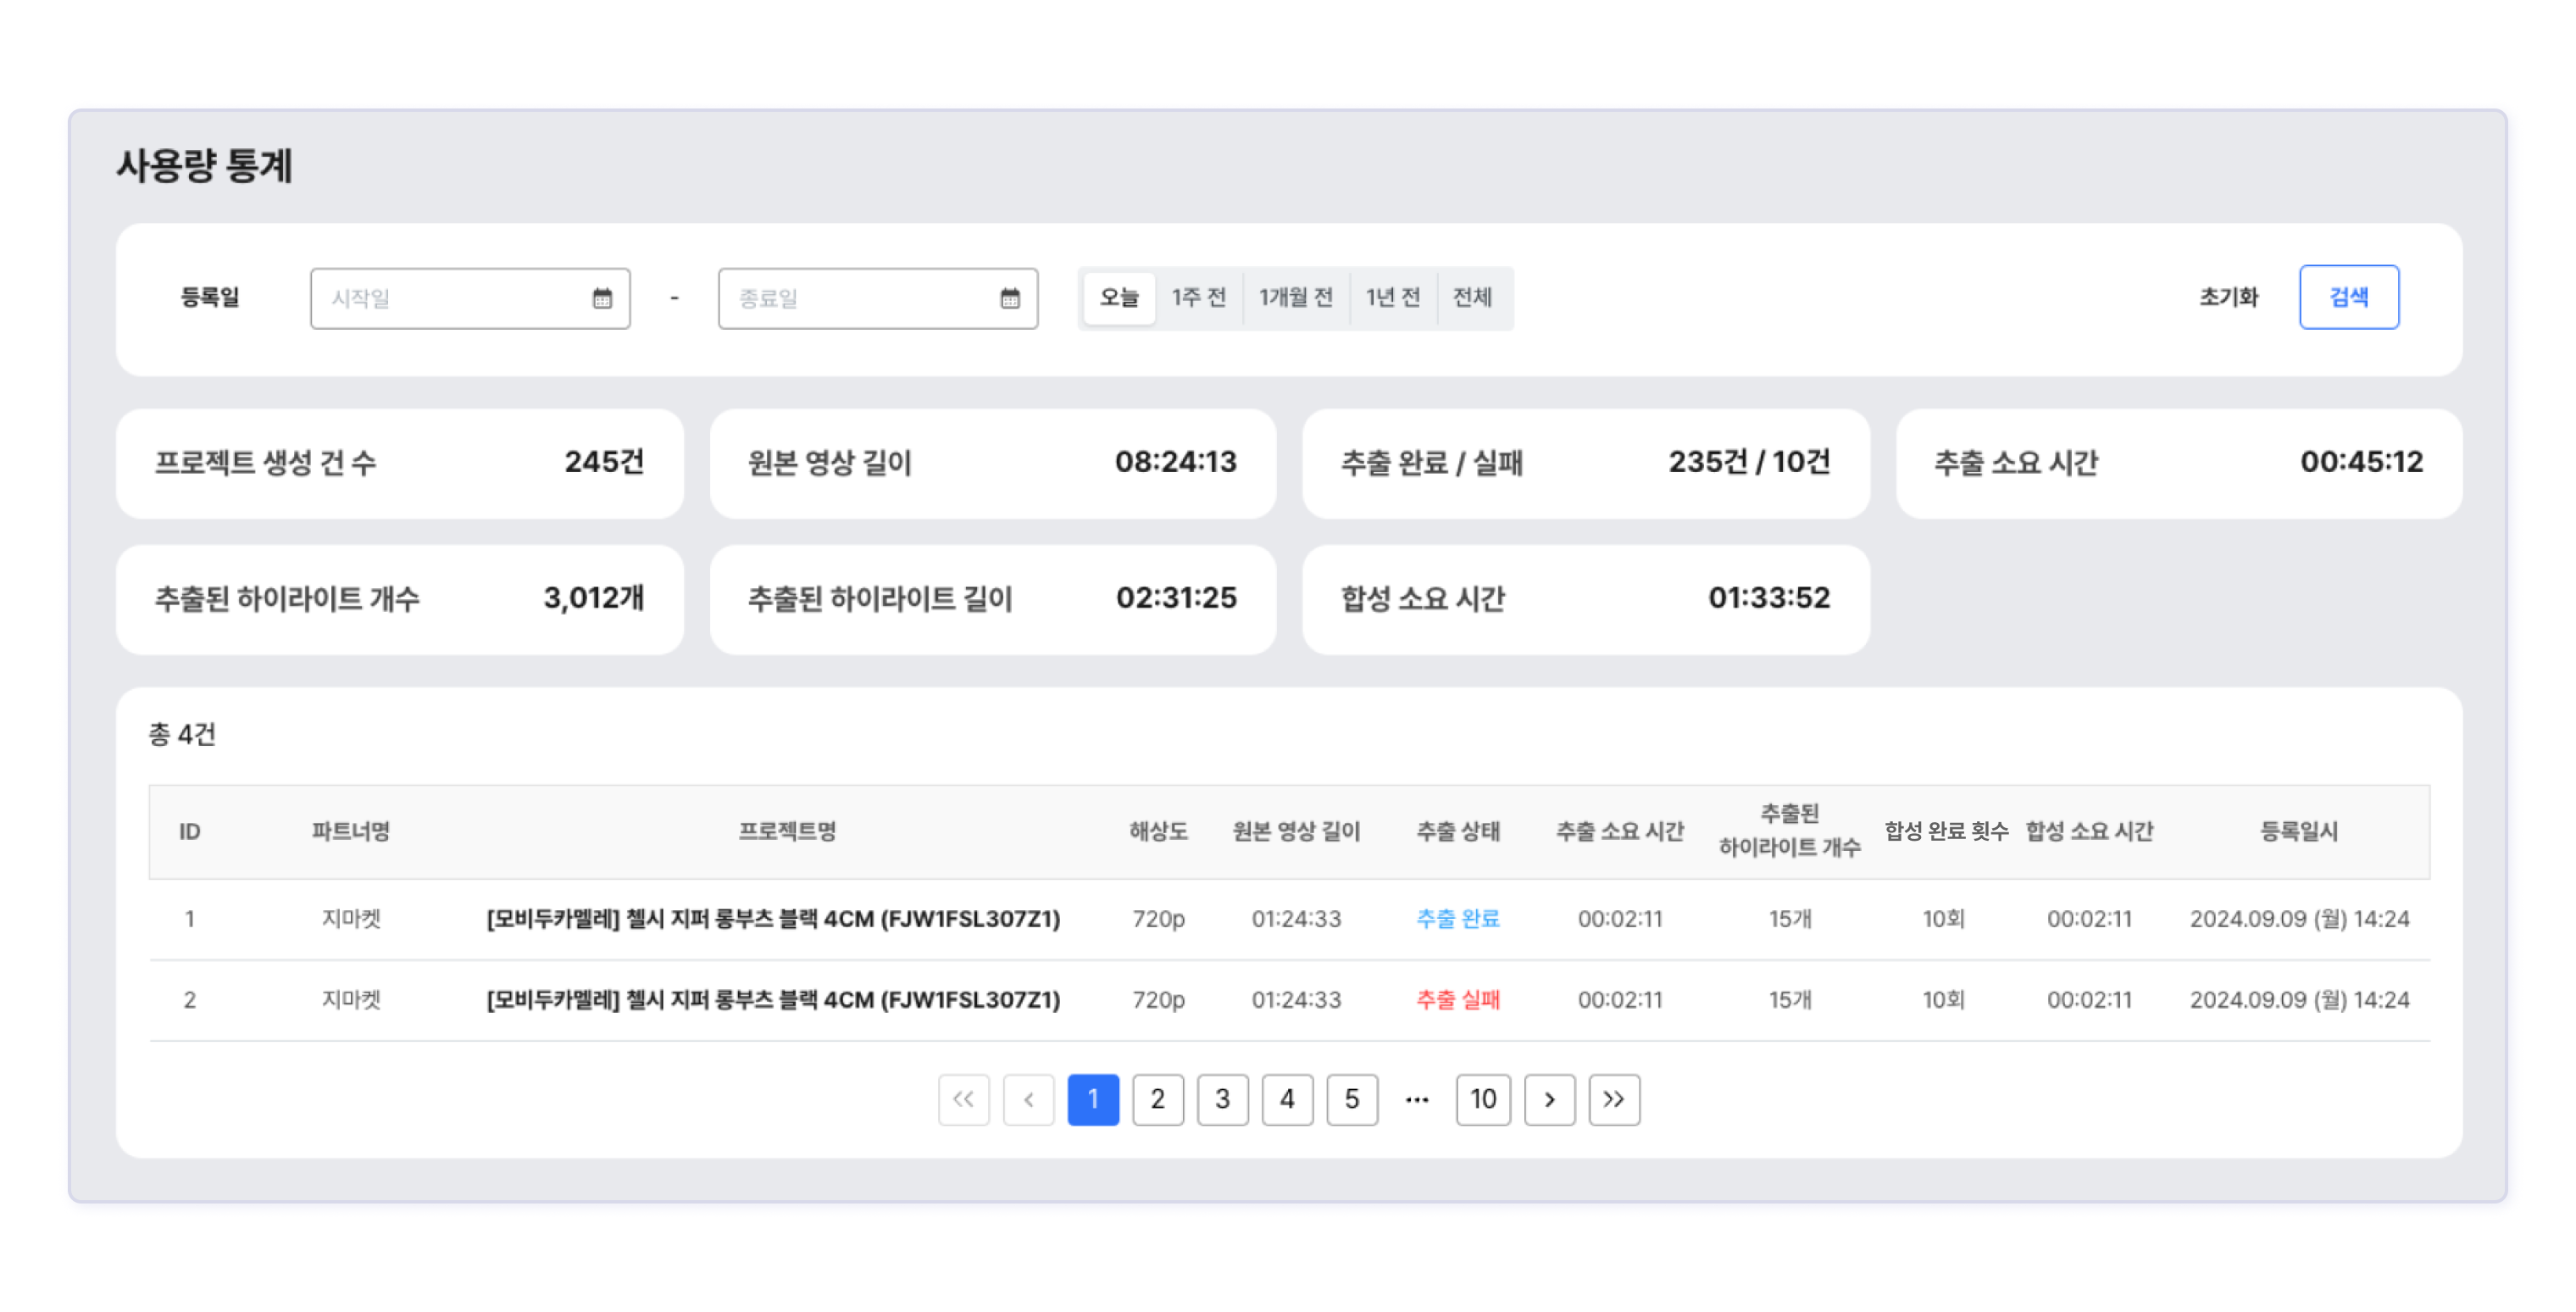Click the next page arrow icon
This screenshot has height=1312, width=2576.
point(1549,1099)
